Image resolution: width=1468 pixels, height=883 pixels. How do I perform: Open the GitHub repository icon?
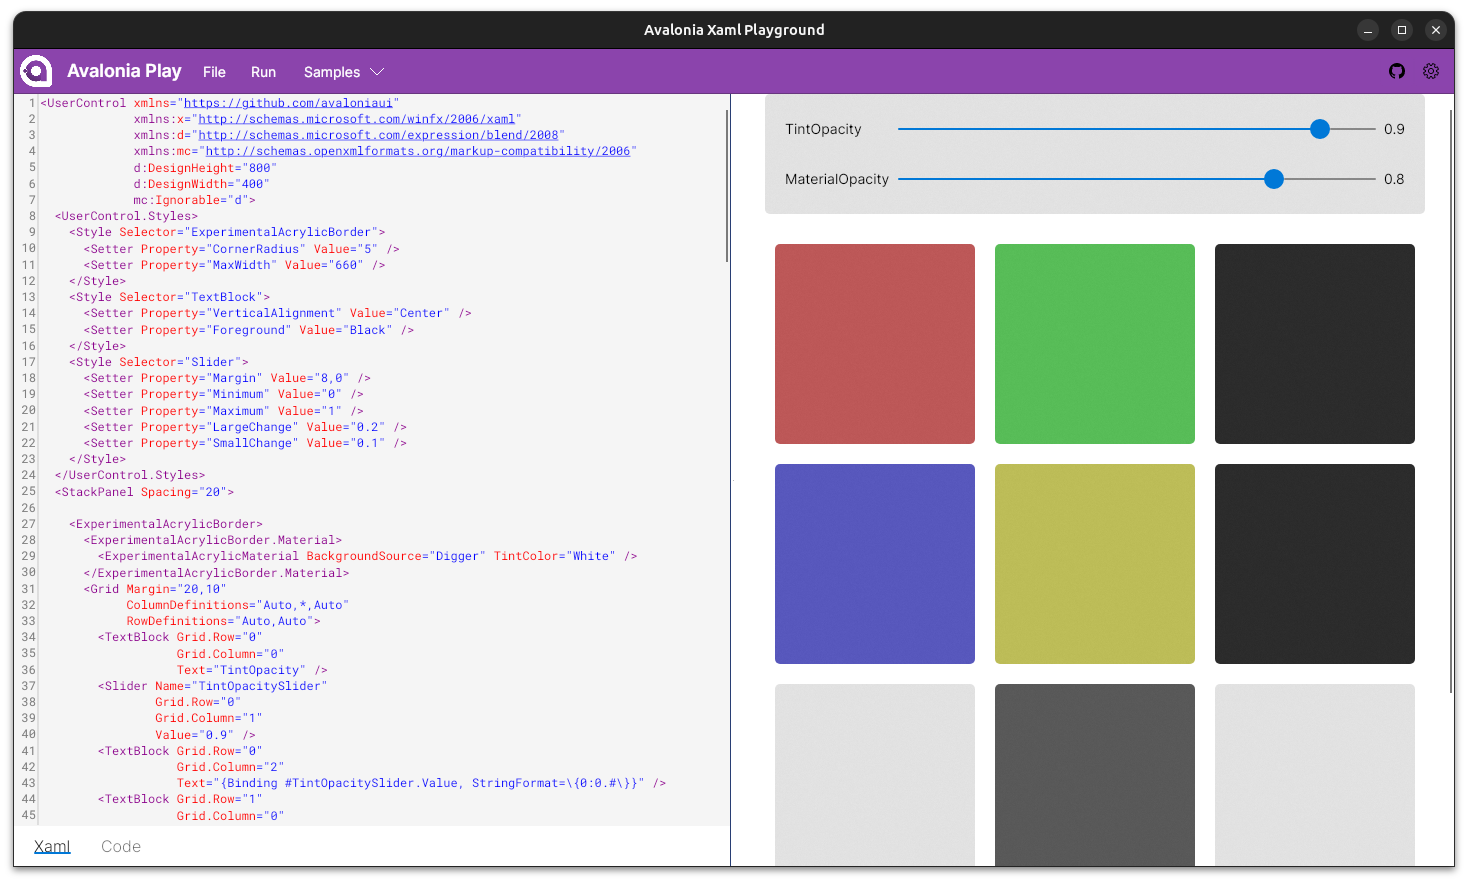pyautogui.click(x=1397, y=71)
